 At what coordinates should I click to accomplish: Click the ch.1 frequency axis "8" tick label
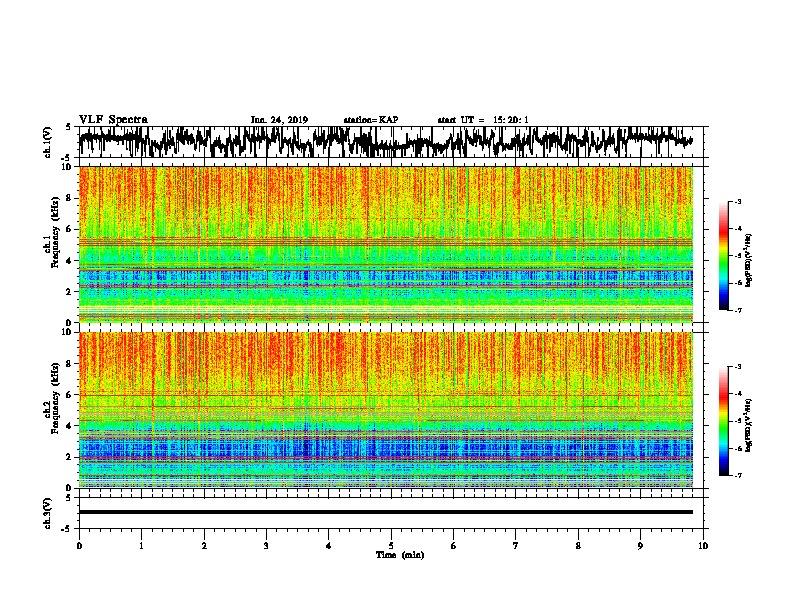(x=70, y=198)
